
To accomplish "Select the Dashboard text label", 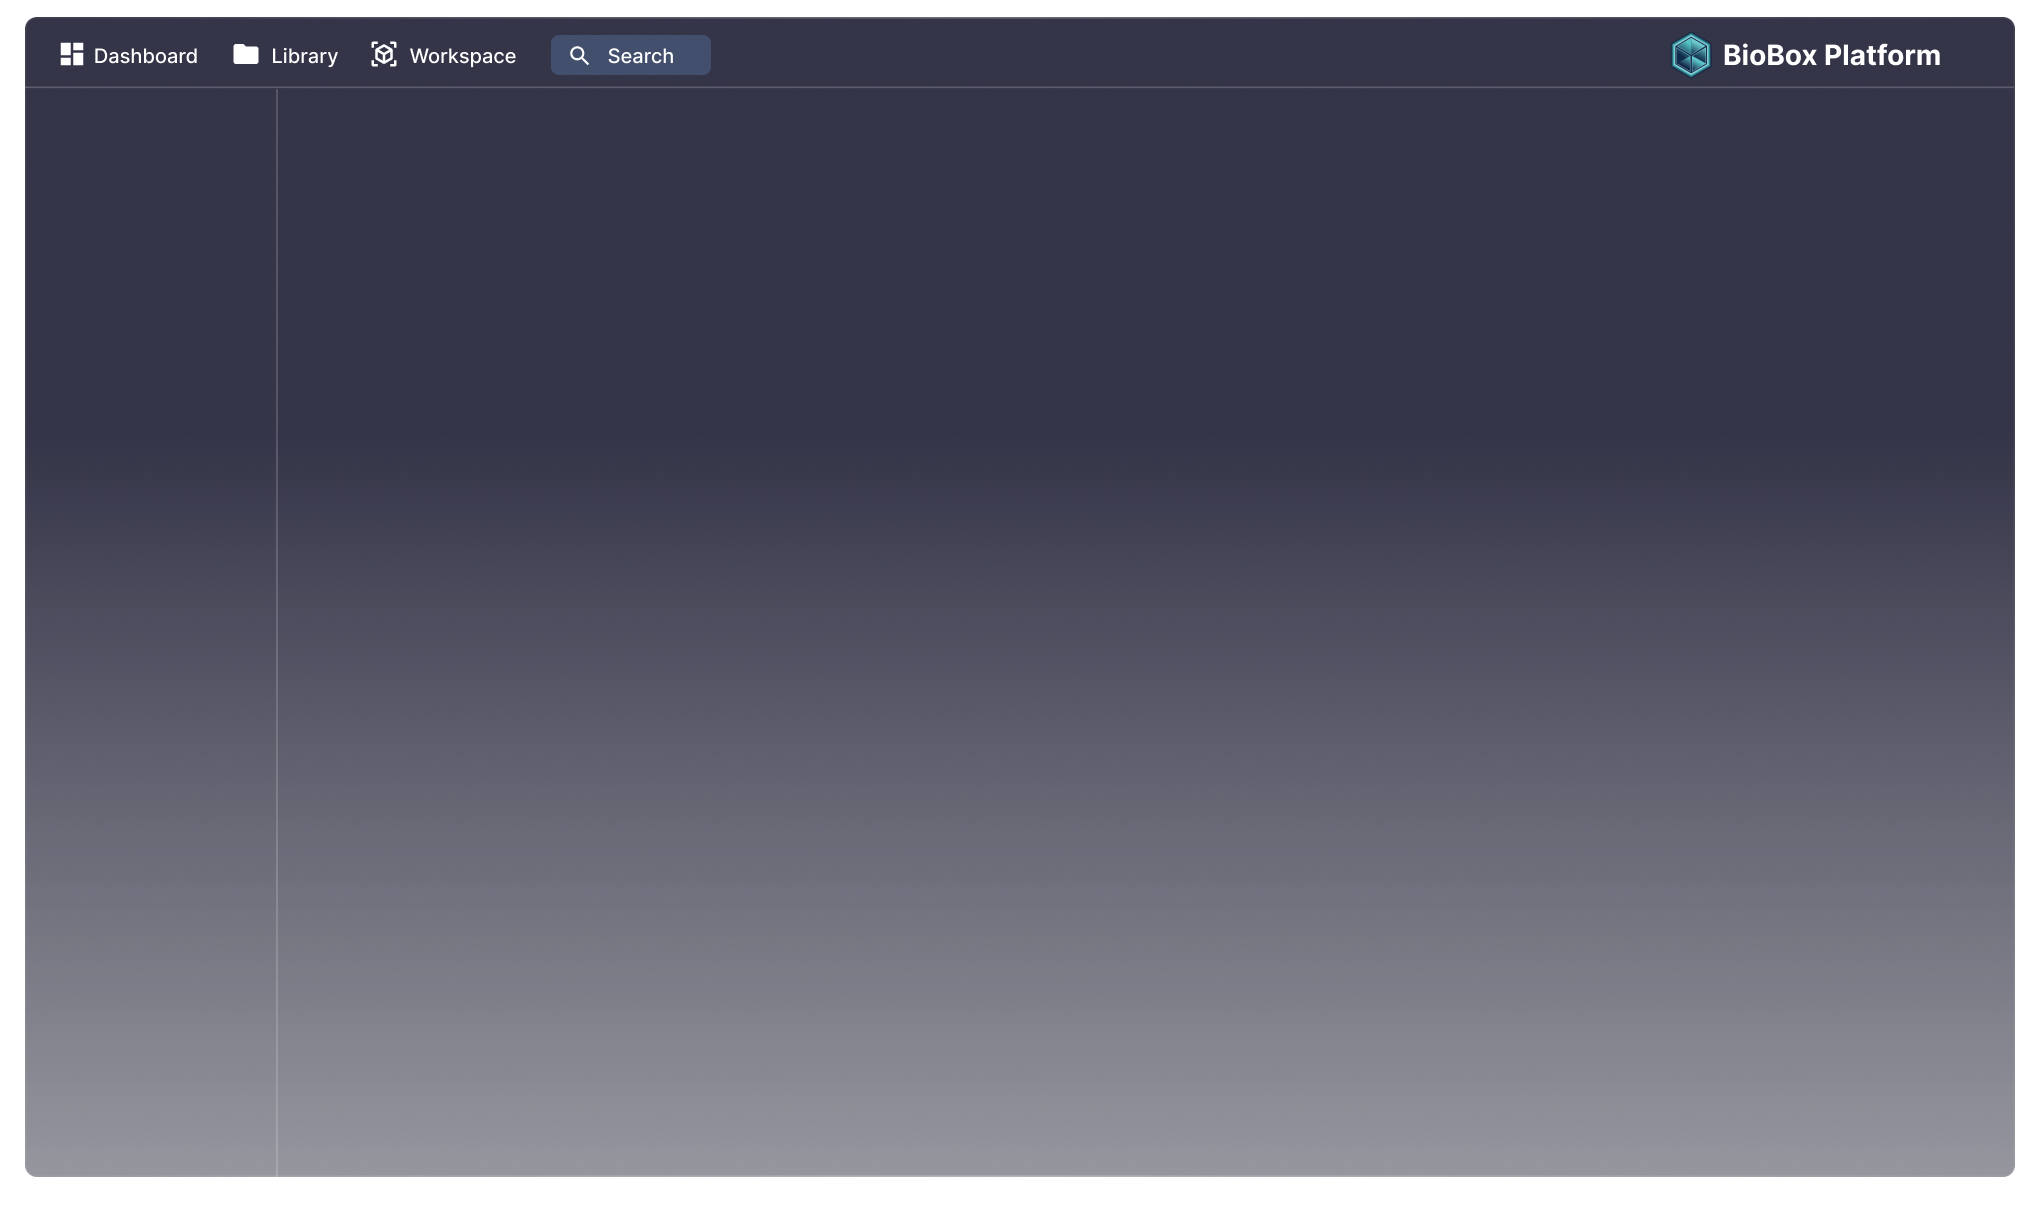I will point(146,56).
